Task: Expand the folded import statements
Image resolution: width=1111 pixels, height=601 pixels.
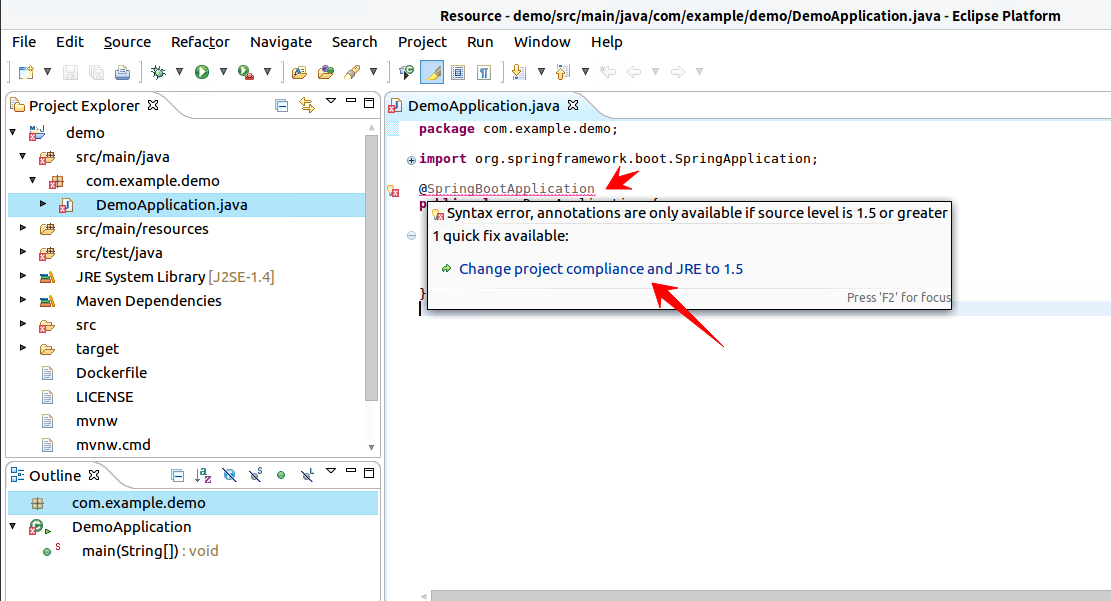Action: point(411,160)
